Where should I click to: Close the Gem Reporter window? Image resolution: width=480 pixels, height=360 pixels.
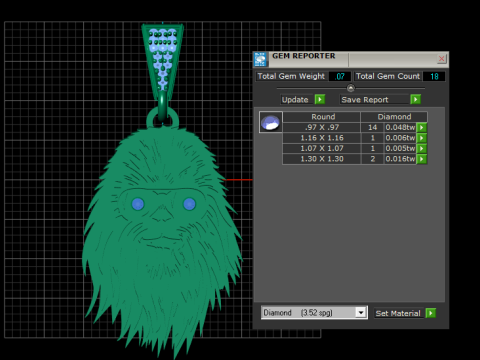442,59
